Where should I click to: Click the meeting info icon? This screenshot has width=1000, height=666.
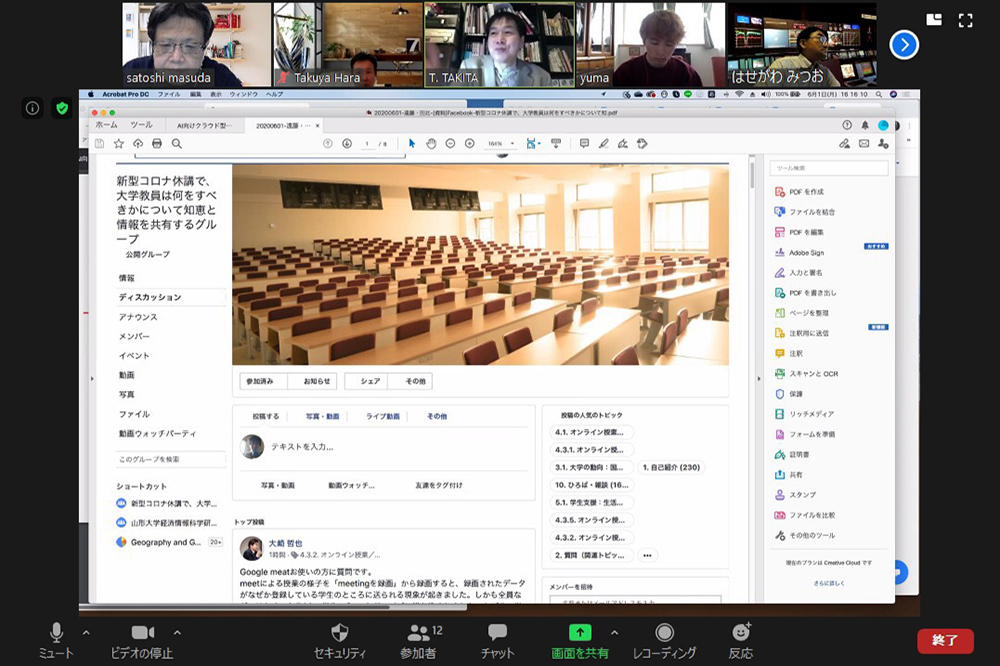33,108
